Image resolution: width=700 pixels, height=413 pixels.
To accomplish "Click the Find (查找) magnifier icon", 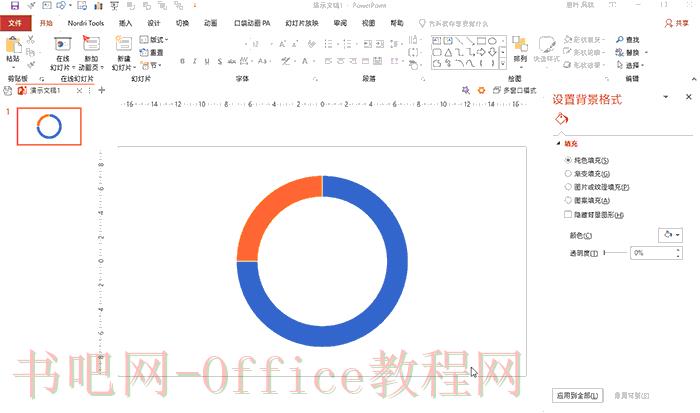I will pos(620,40).
